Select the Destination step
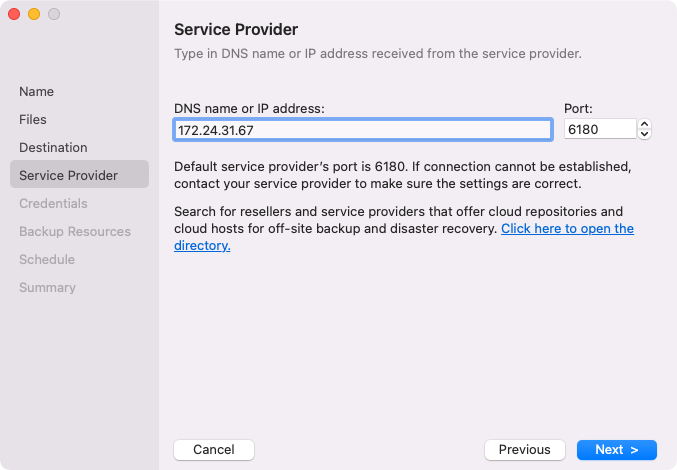Image resolution: width=677 pixels, height=470 pixels. click(x=53, y=147)
